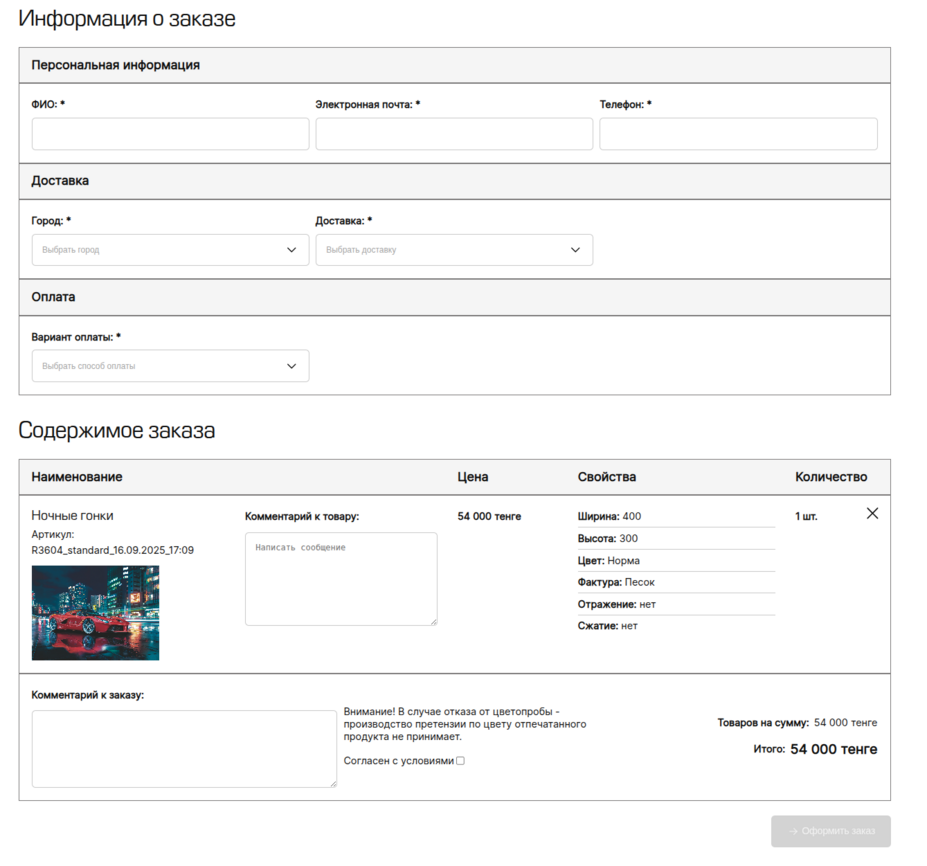
Task: Select the Телефон input field
Action: pos(738,134)
